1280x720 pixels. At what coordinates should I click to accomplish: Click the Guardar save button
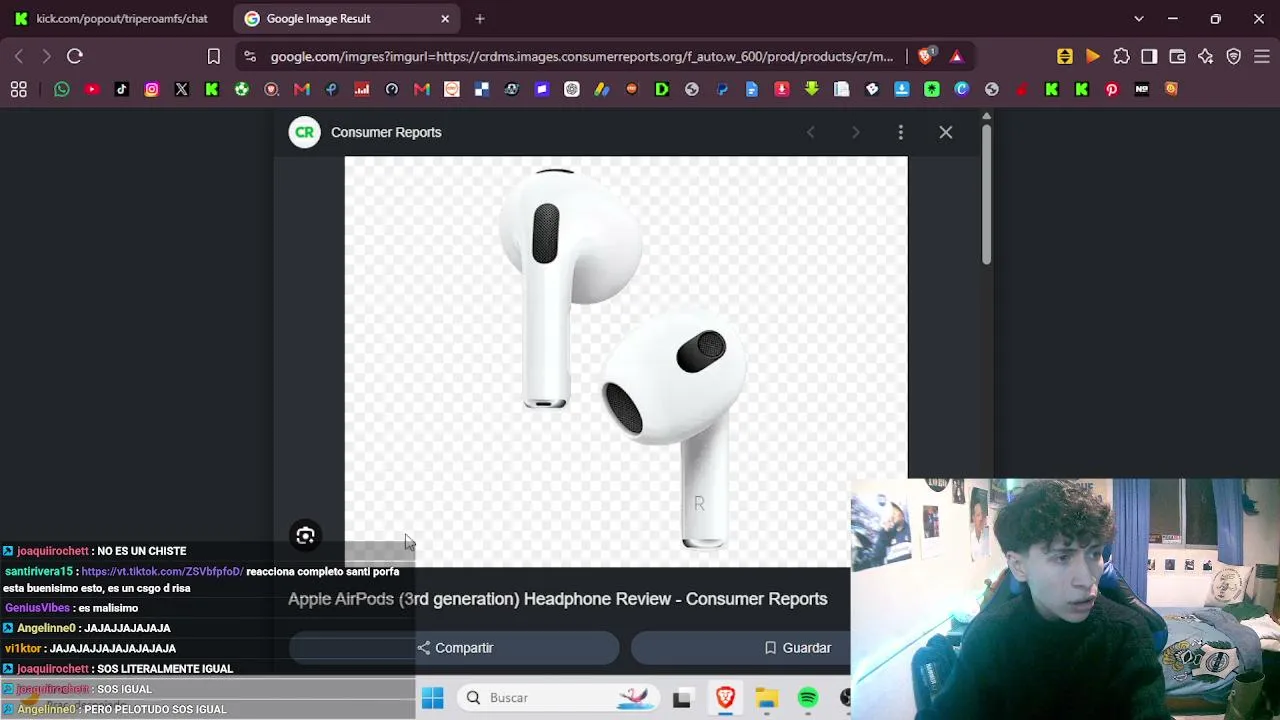click(798, 648)
